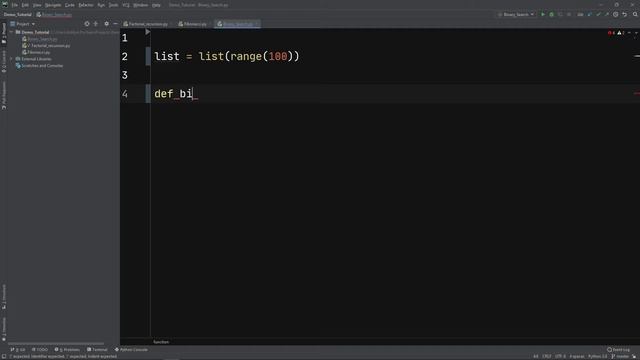Open the Project tool window side tab

pos(4,33)
